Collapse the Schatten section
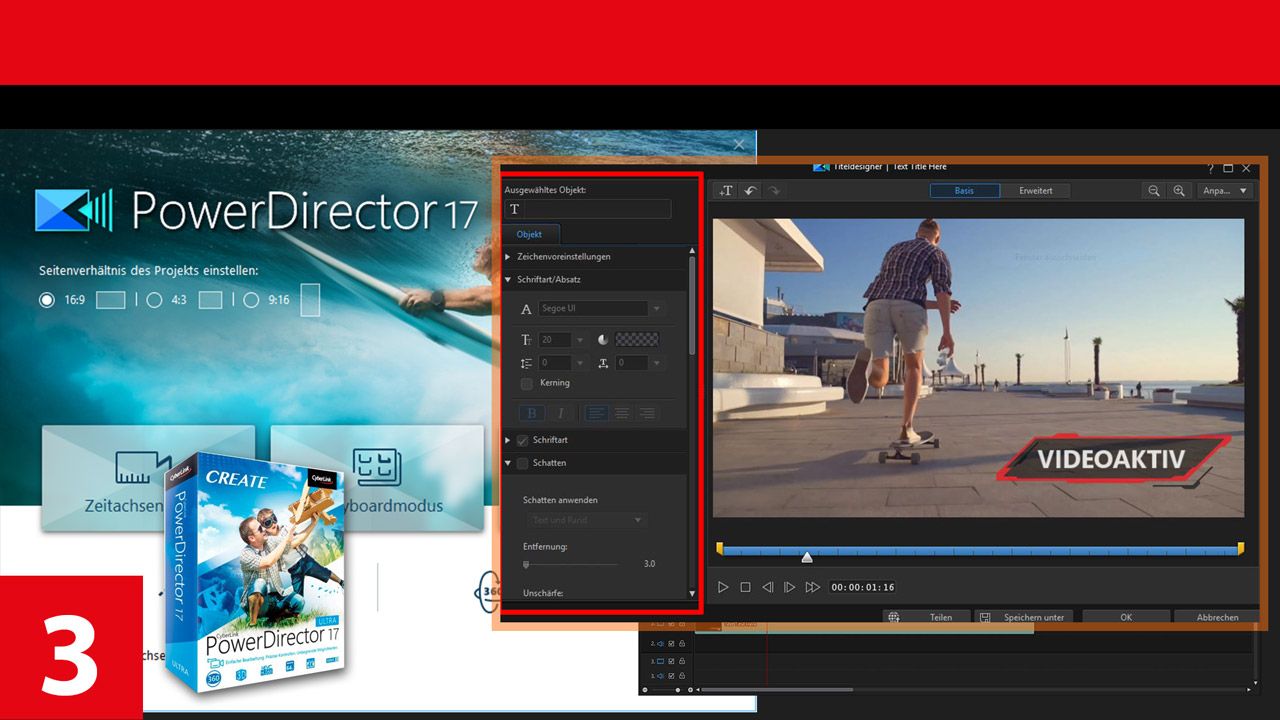This screenshot has width=1280, height=720. click(x=507, y=462)
